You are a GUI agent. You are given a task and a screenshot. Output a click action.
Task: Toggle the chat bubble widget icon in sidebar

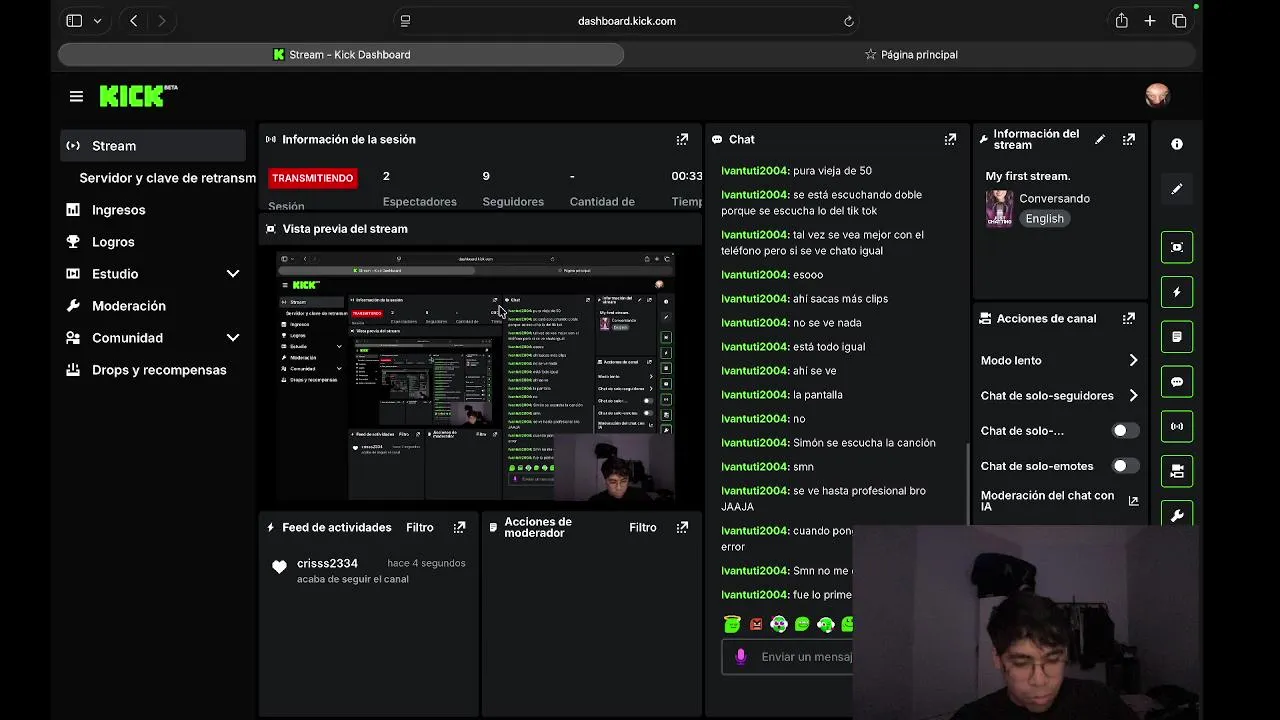pos(1177,382)
